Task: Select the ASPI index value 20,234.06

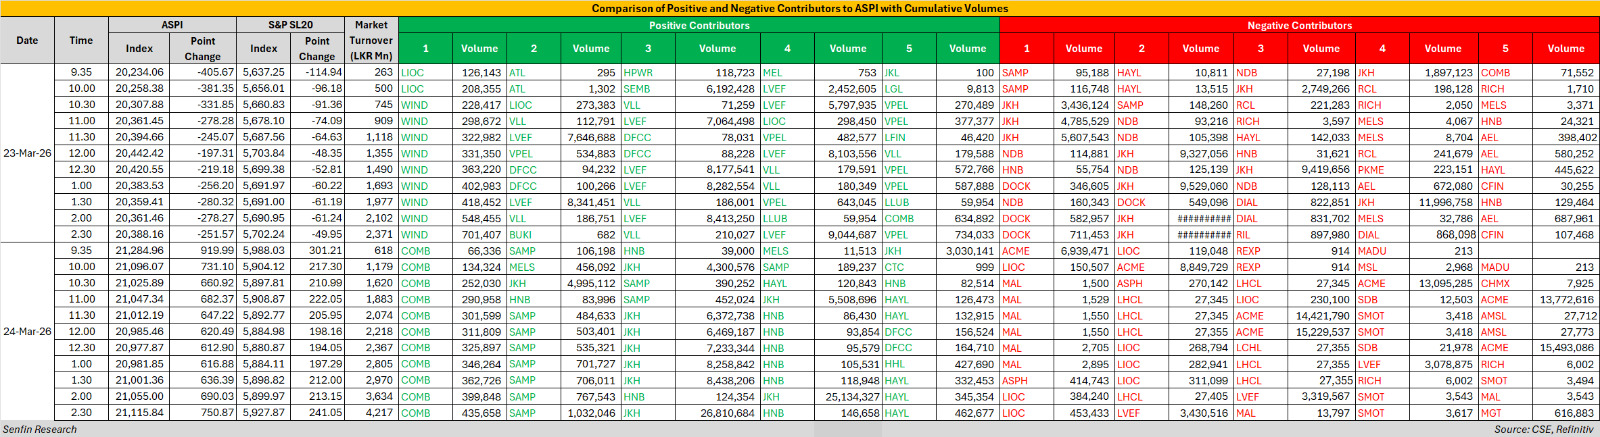Action: [x=139, y=72]
